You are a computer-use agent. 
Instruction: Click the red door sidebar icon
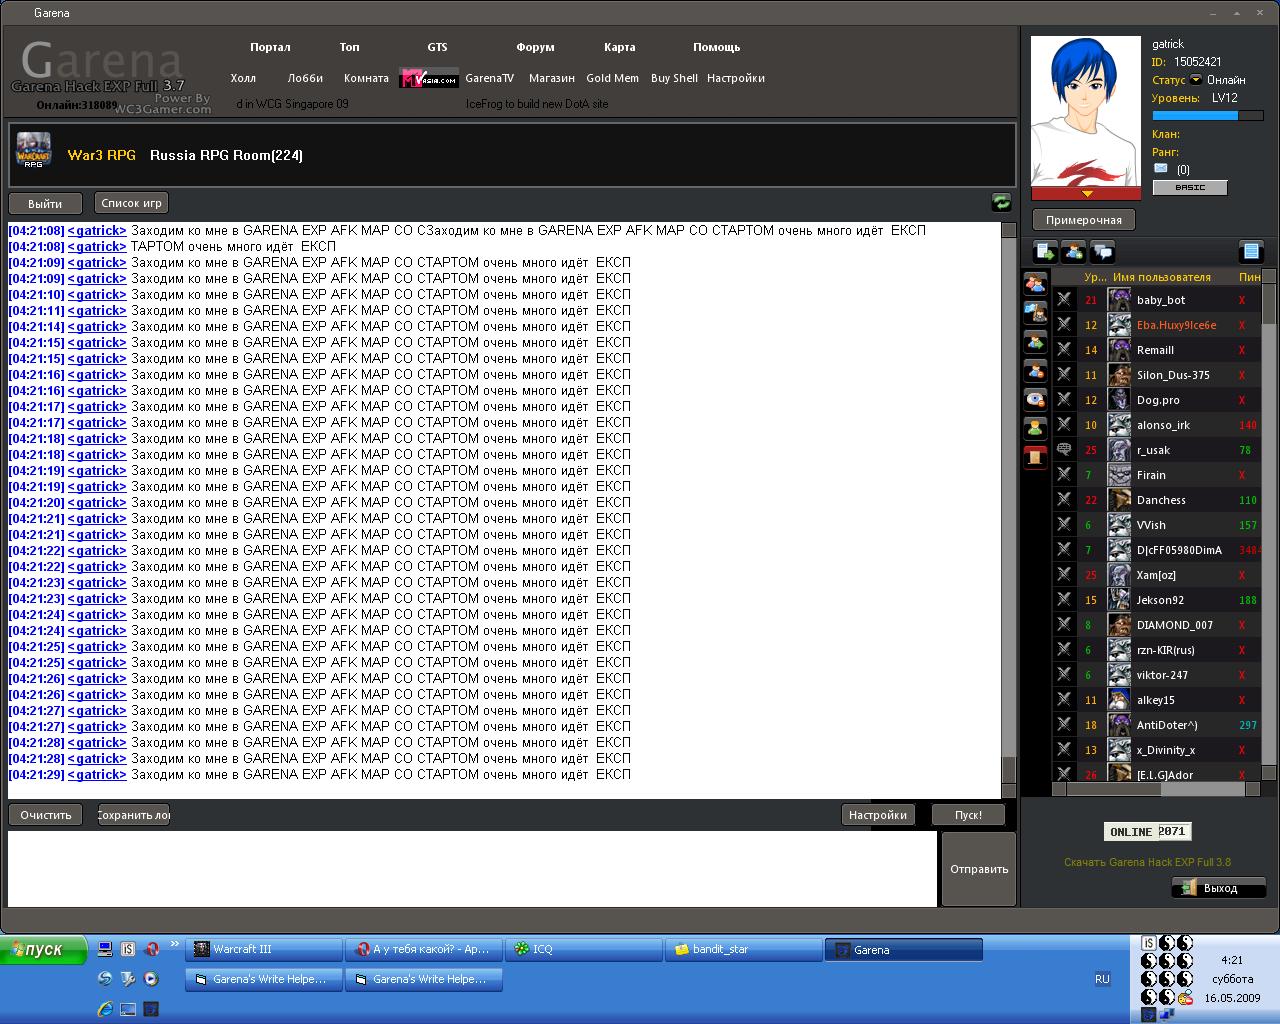coord(1035,458)
